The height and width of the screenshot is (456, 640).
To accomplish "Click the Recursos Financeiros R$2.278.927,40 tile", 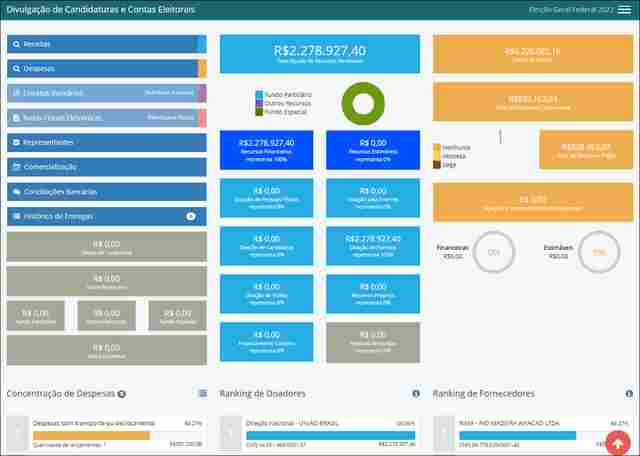I will (267, 149).
